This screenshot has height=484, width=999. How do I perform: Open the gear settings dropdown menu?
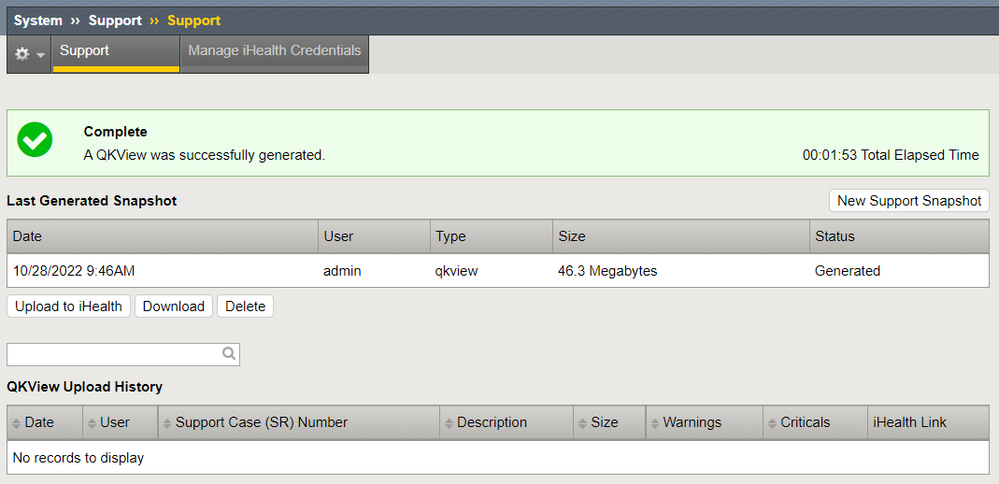click(29, 55)
